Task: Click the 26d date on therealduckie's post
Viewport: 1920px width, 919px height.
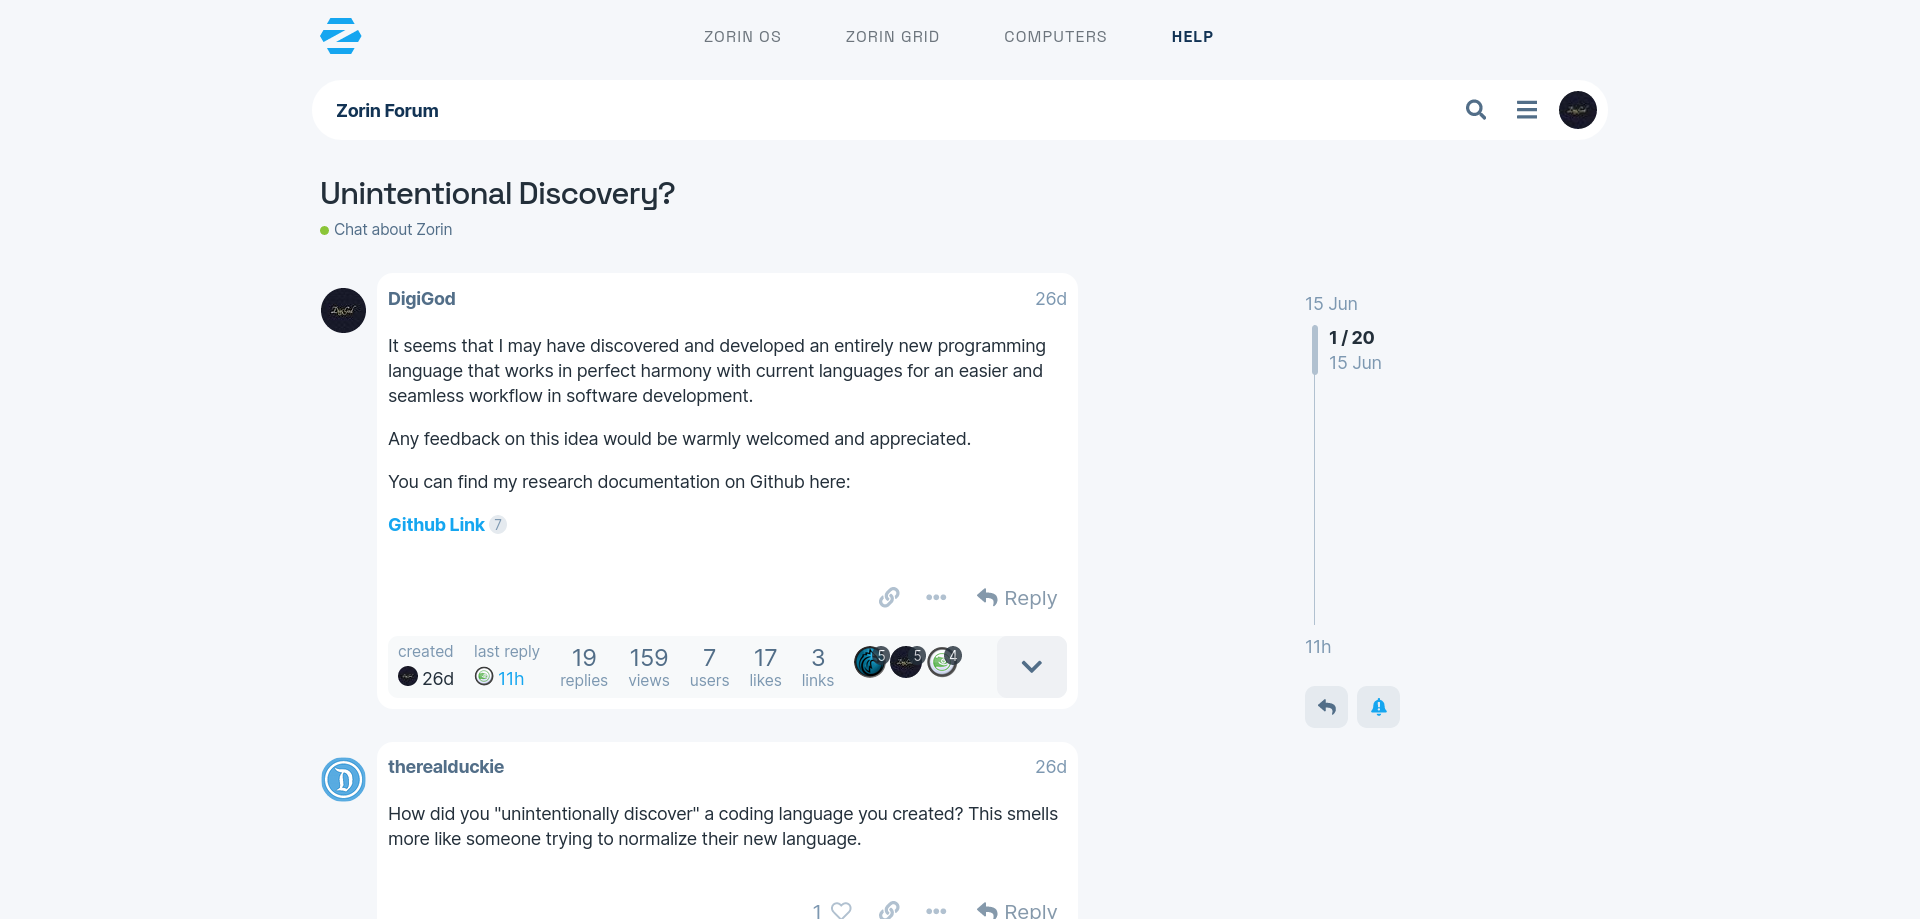Action: click(1050, 767)
